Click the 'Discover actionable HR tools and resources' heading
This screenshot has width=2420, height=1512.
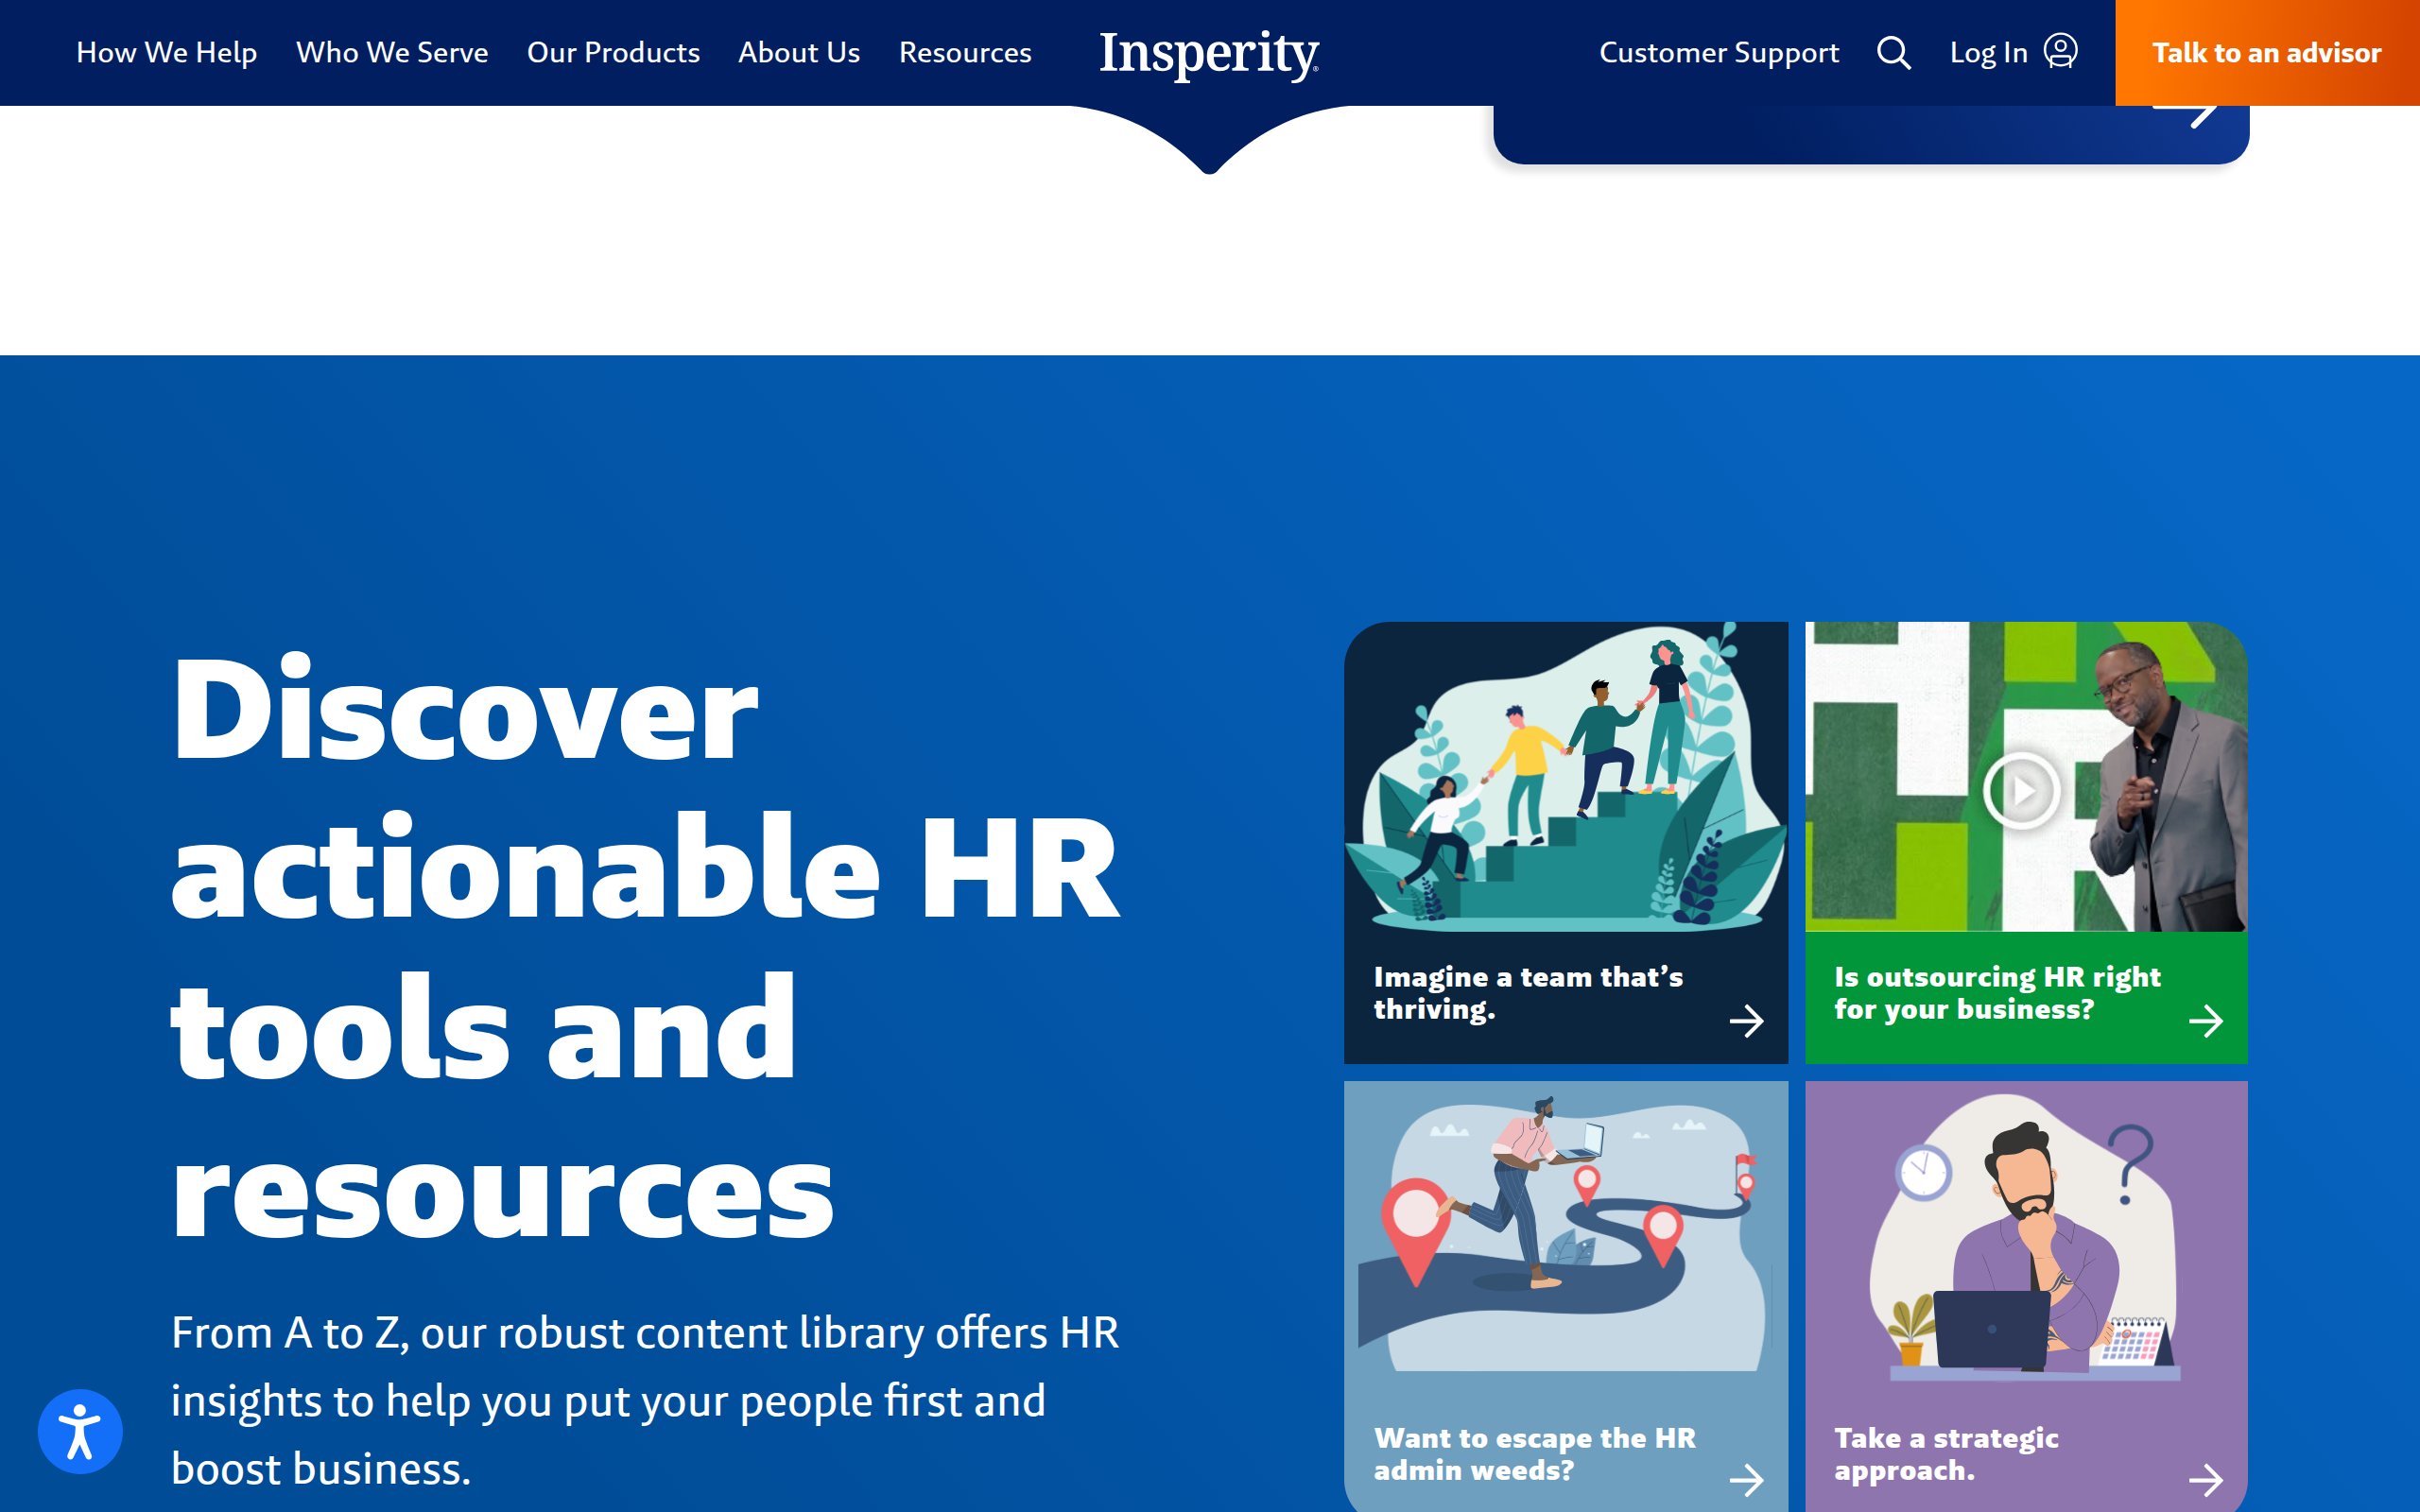pos(645,945)
